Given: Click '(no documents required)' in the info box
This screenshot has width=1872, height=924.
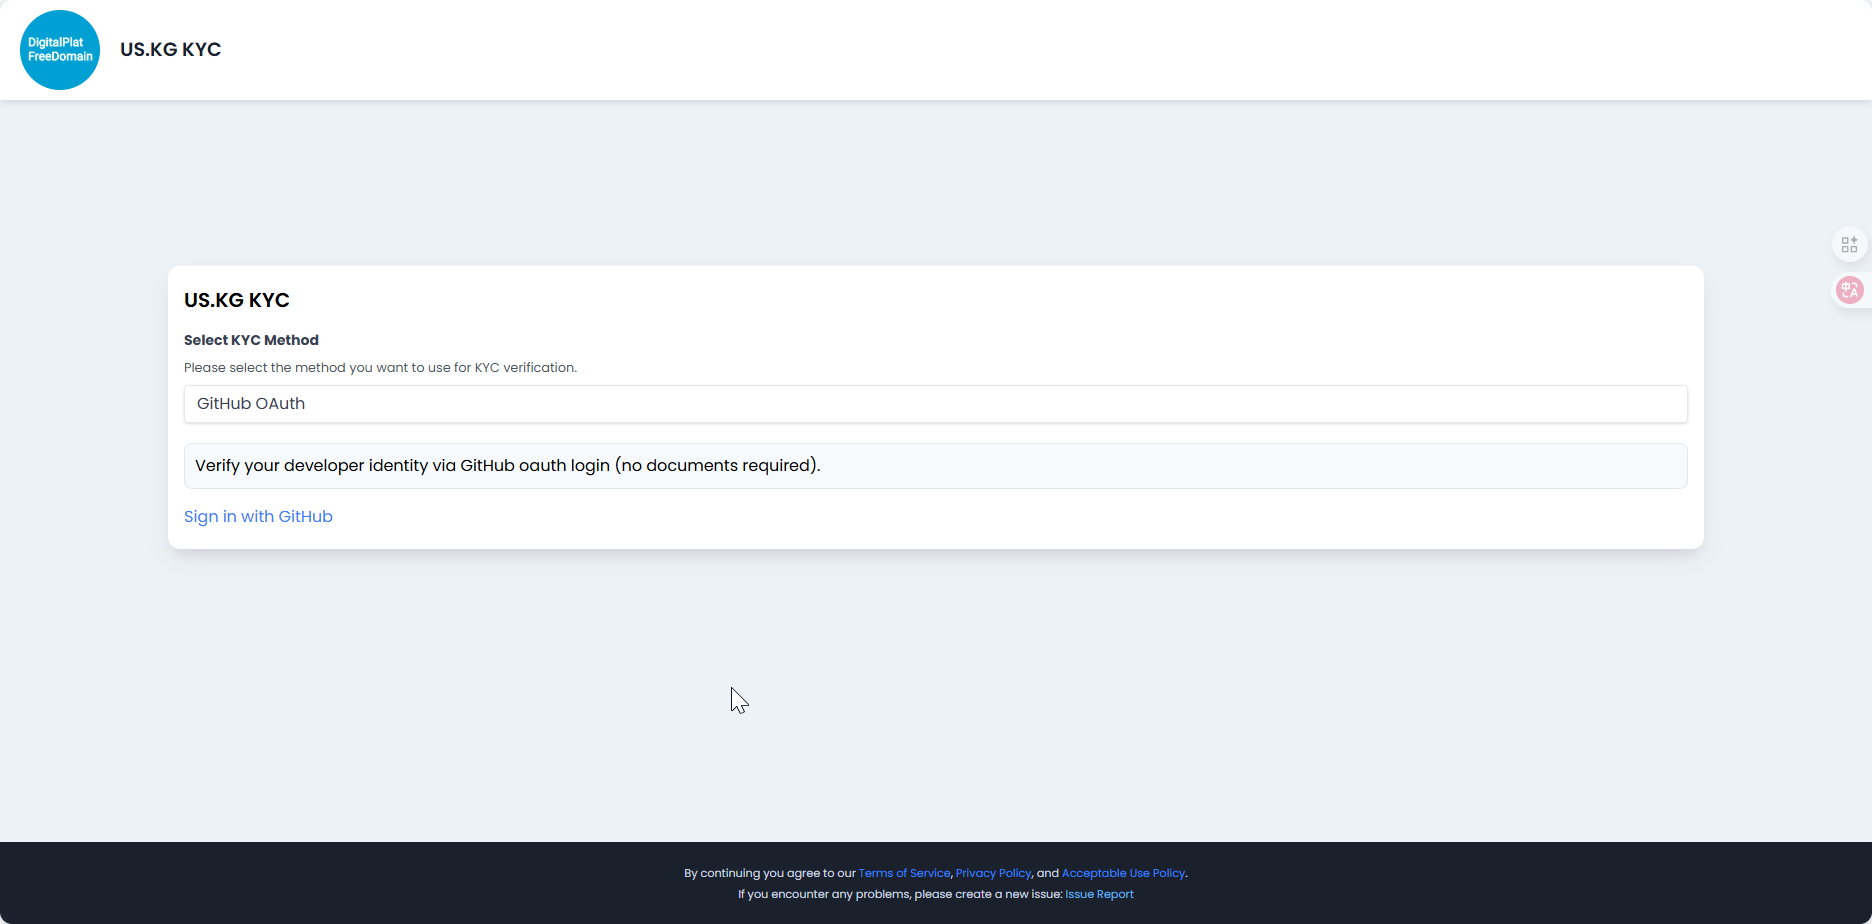Looking at the screenshot, I should point(718,465).
